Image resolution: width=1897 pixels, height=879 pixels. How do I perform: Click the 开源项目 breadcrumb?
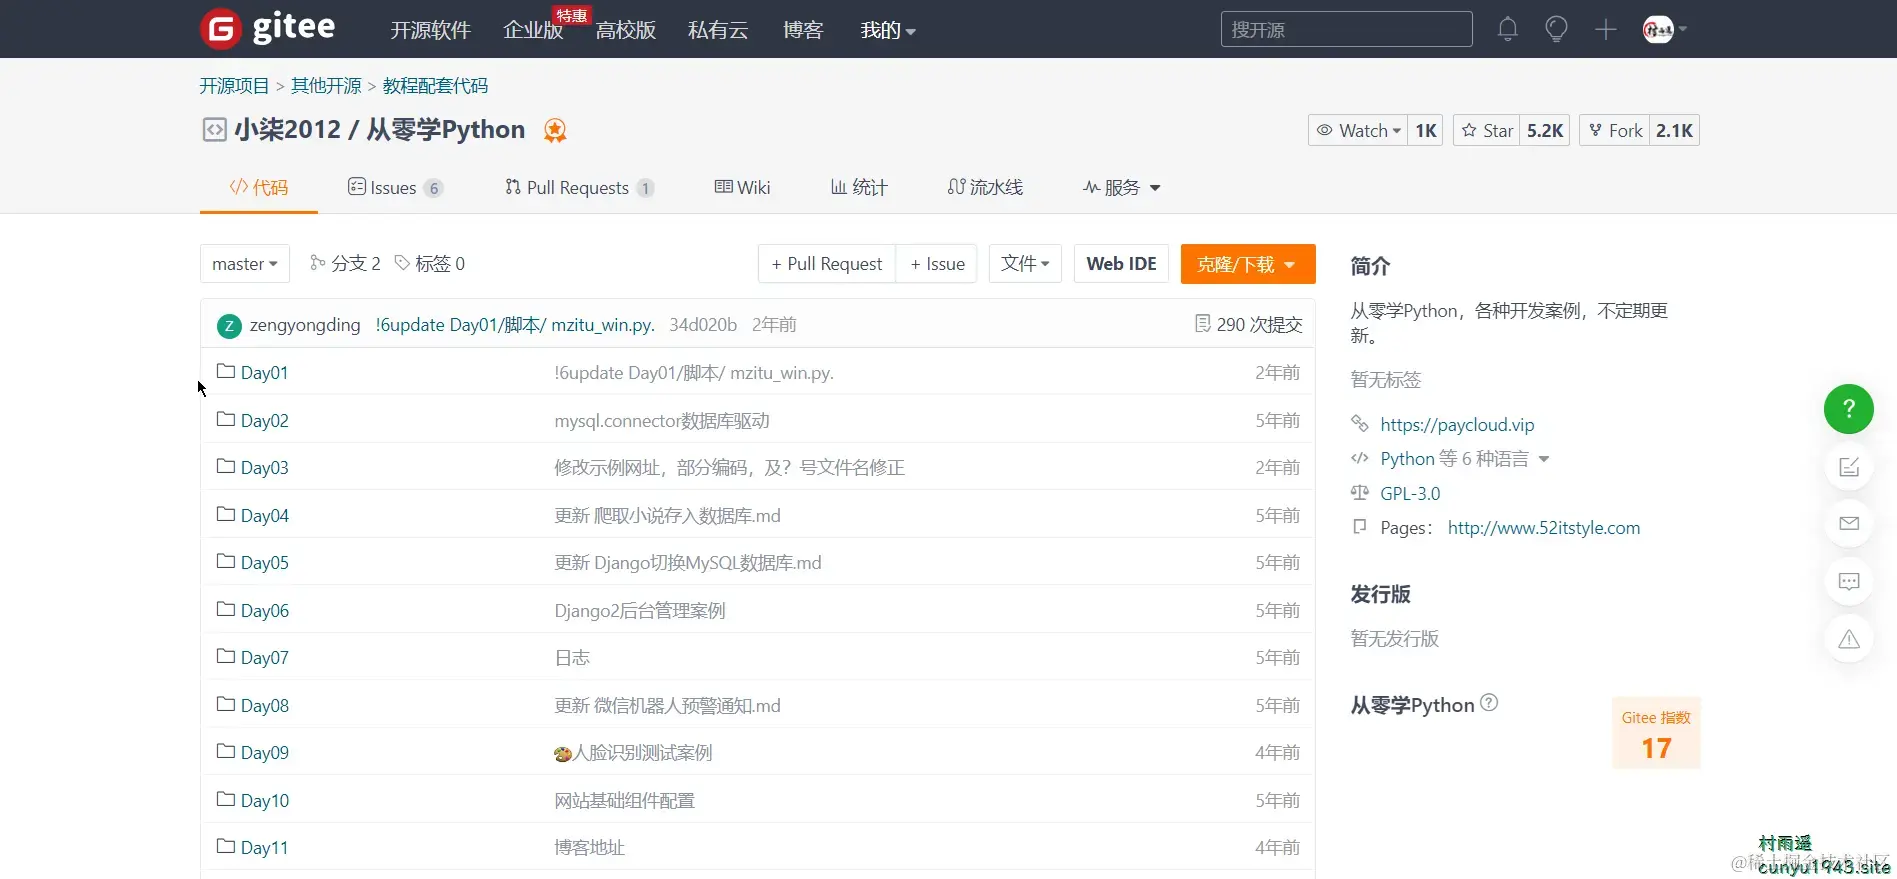coord(234,86)
